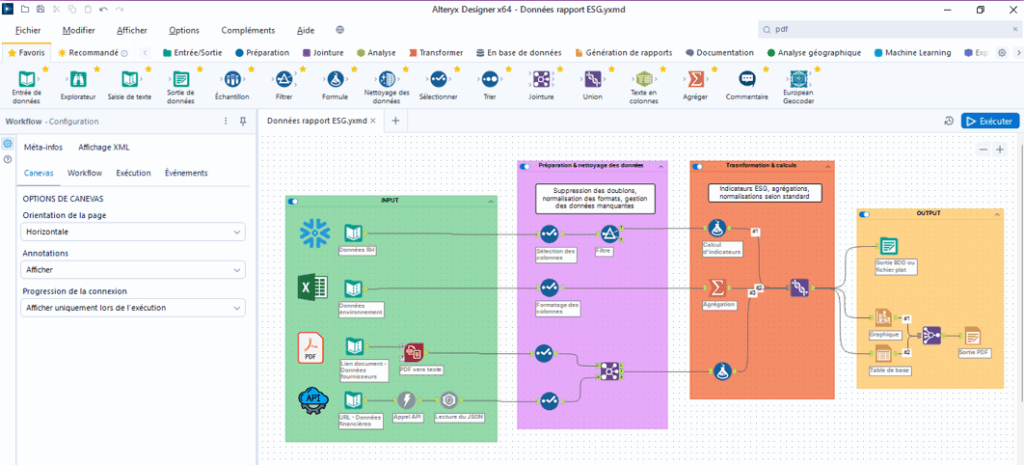
Task: Select the Filtrer tool in the favorites palette
Action: click(283, 79)
